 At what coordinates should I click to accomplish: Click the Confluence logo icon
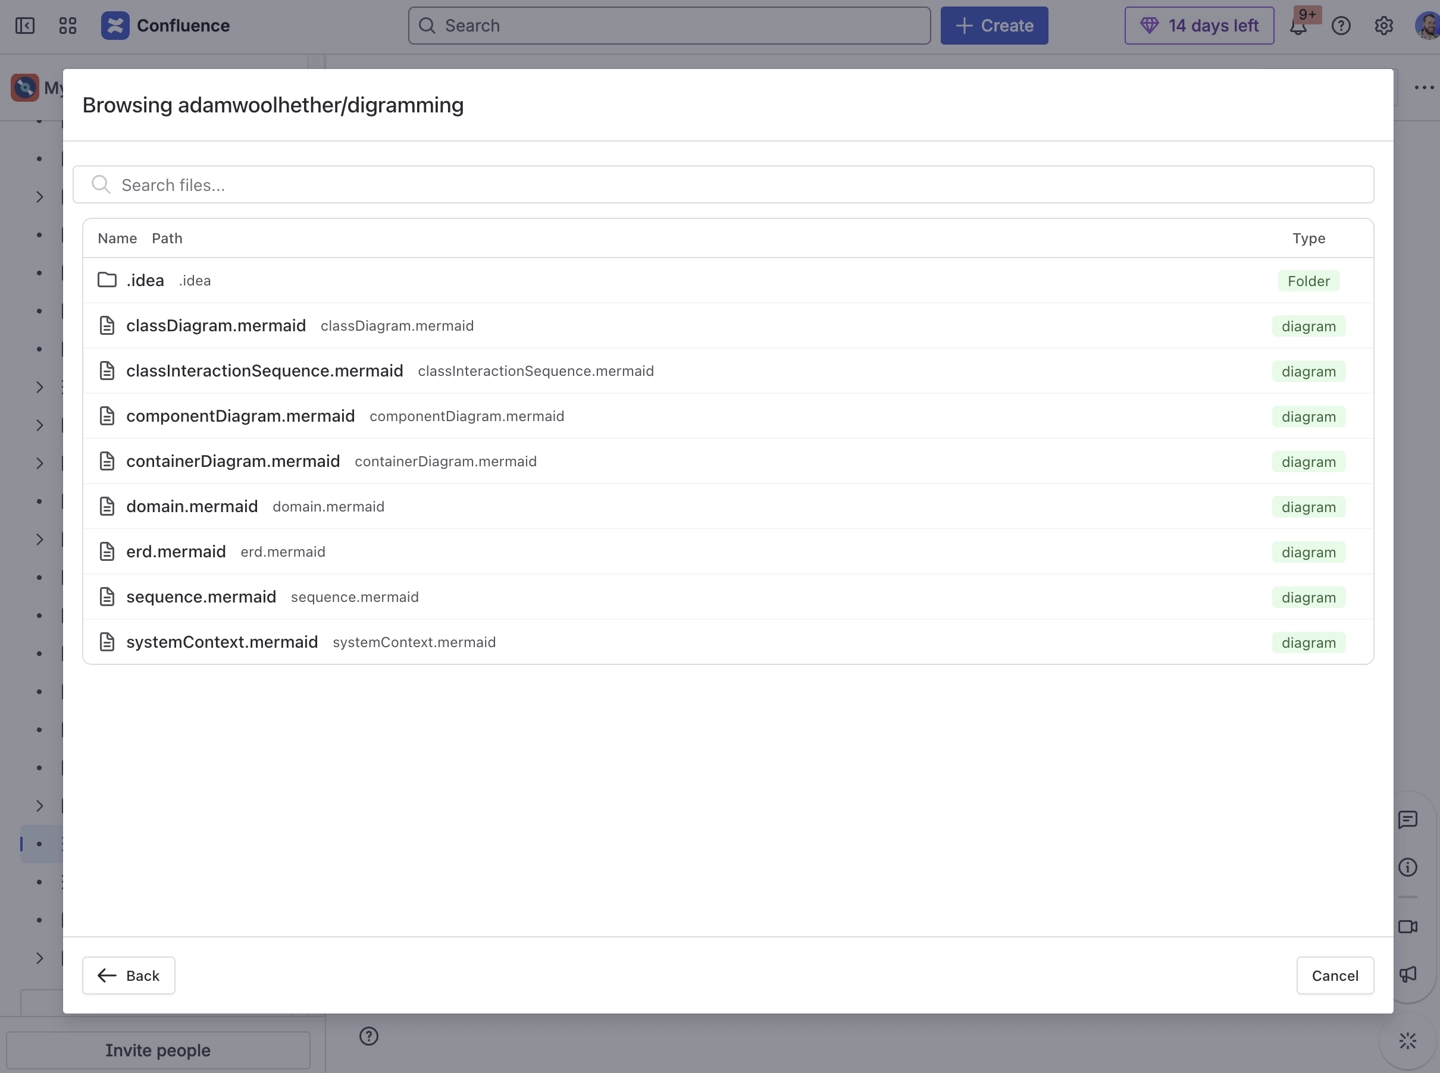(115, 25)
